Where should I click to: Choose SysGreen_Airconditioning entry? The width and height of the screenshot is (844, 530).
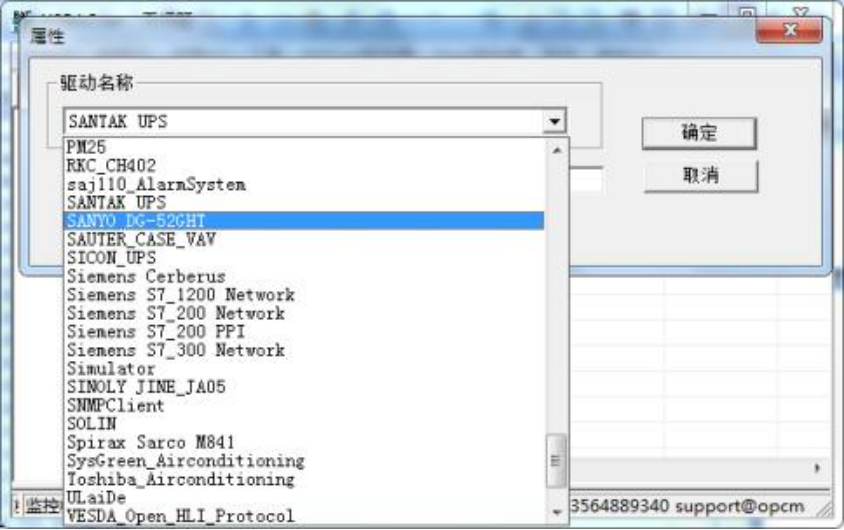tap(304, 461)
